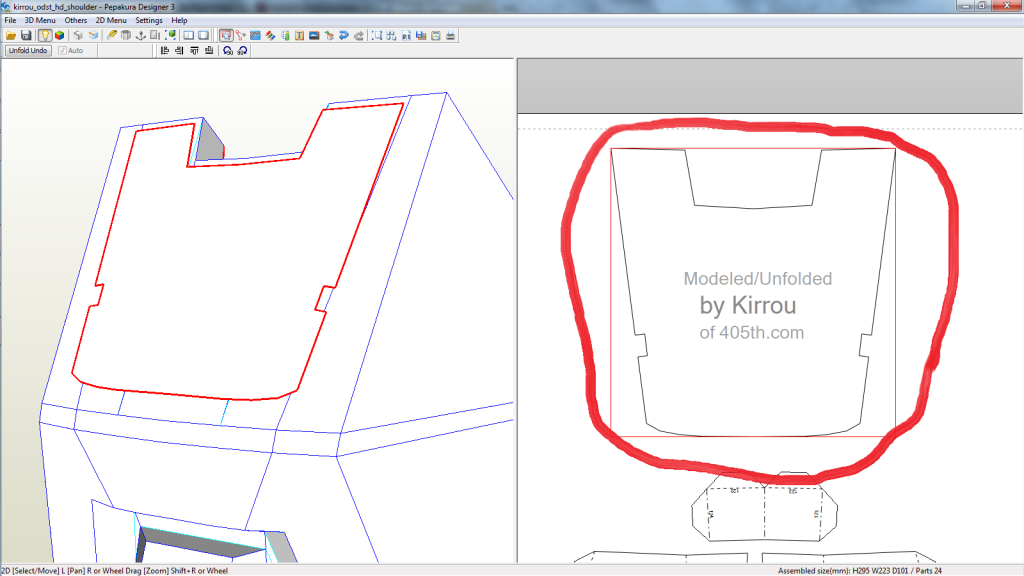Viewport: 1024px width, 576px height.
Task: Click the blue-red save-style icon near print
Action: click(x=421, y=35)
